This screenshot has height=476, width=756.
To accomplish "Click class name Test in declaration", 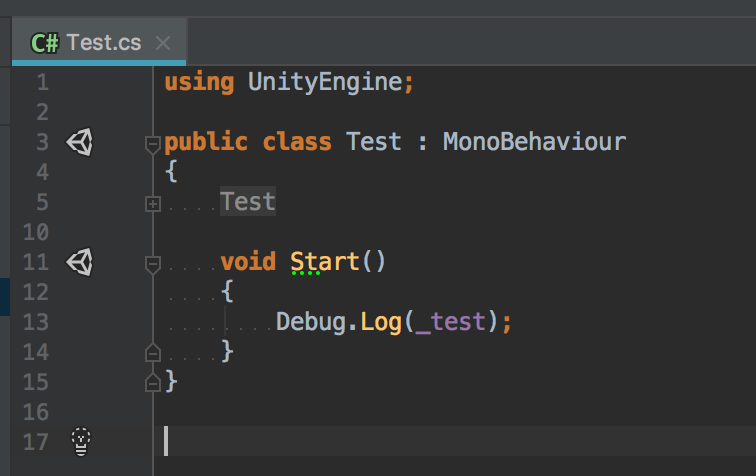I will coord(373,142).
